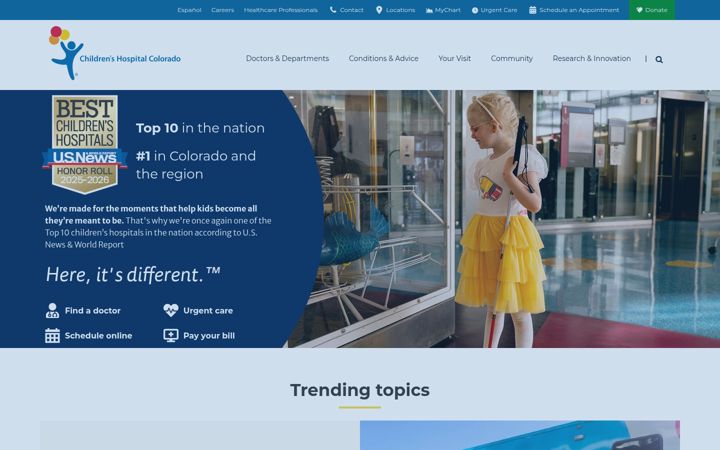The width and height of the screenshot is (720, 450).
Task: Click the green Donate button
Action: point(652,10)
